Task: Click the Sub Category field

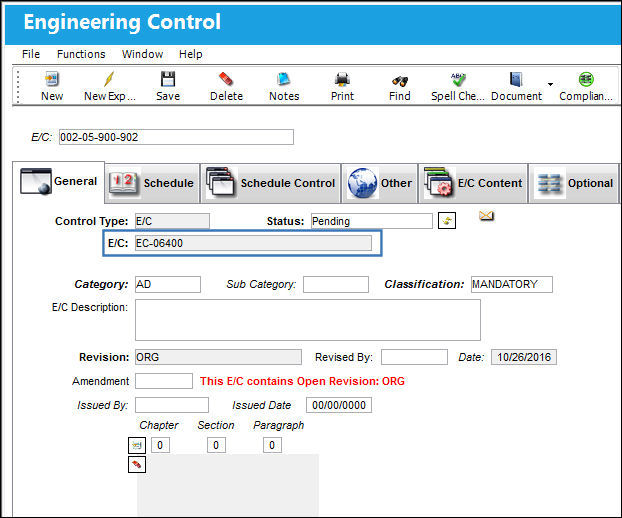Action: click(x=336, y=284)
